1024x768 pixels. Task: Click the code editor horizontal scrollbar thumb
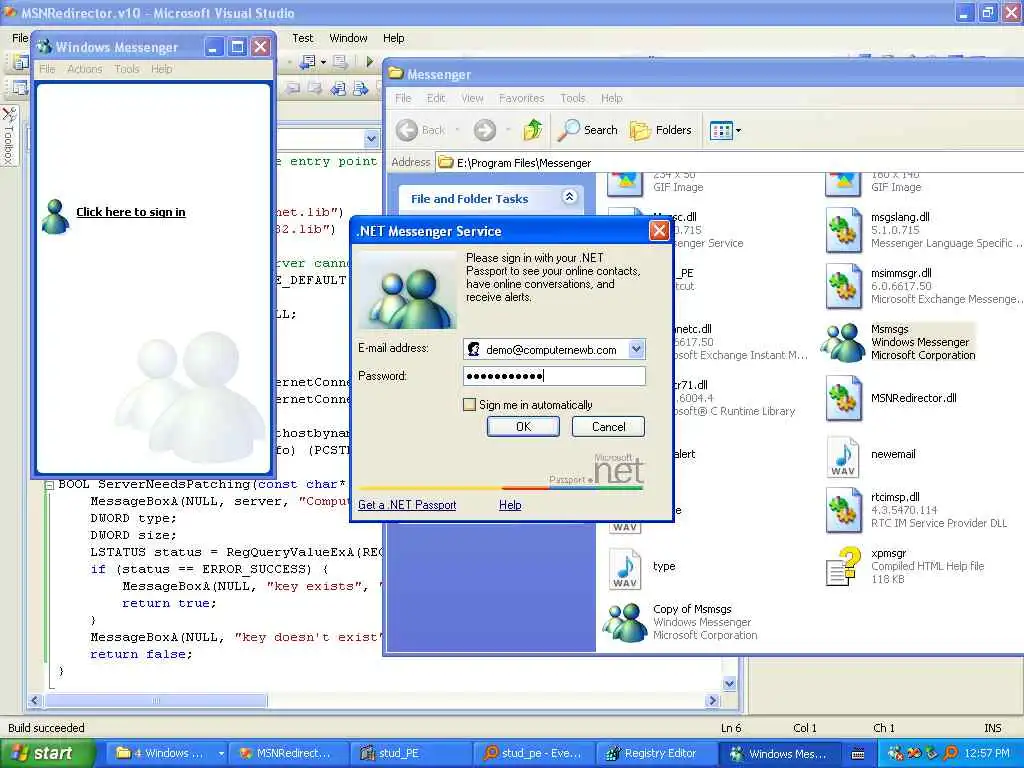[x=155, y=701]
